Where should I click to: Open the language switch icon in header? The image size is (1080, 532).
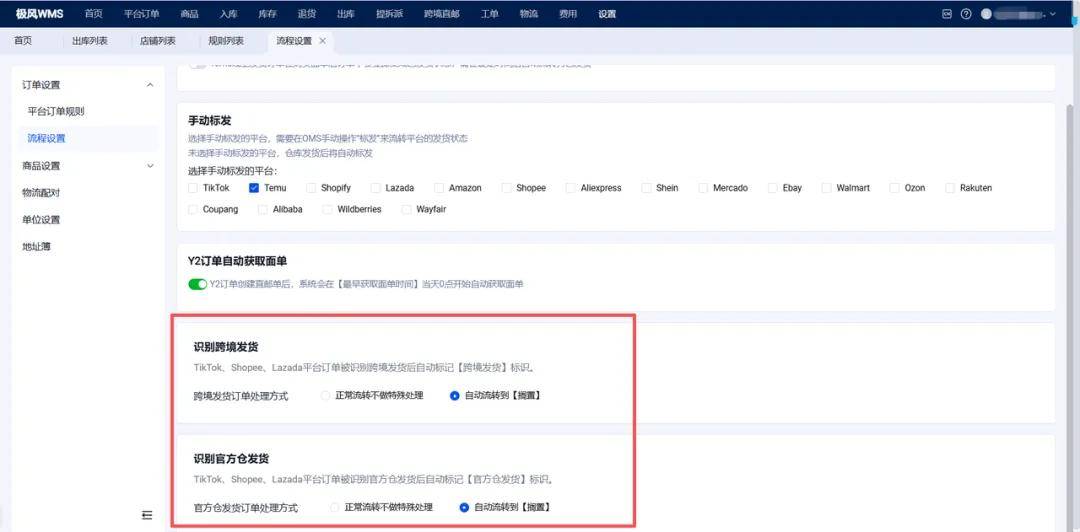tap(947, 14)
